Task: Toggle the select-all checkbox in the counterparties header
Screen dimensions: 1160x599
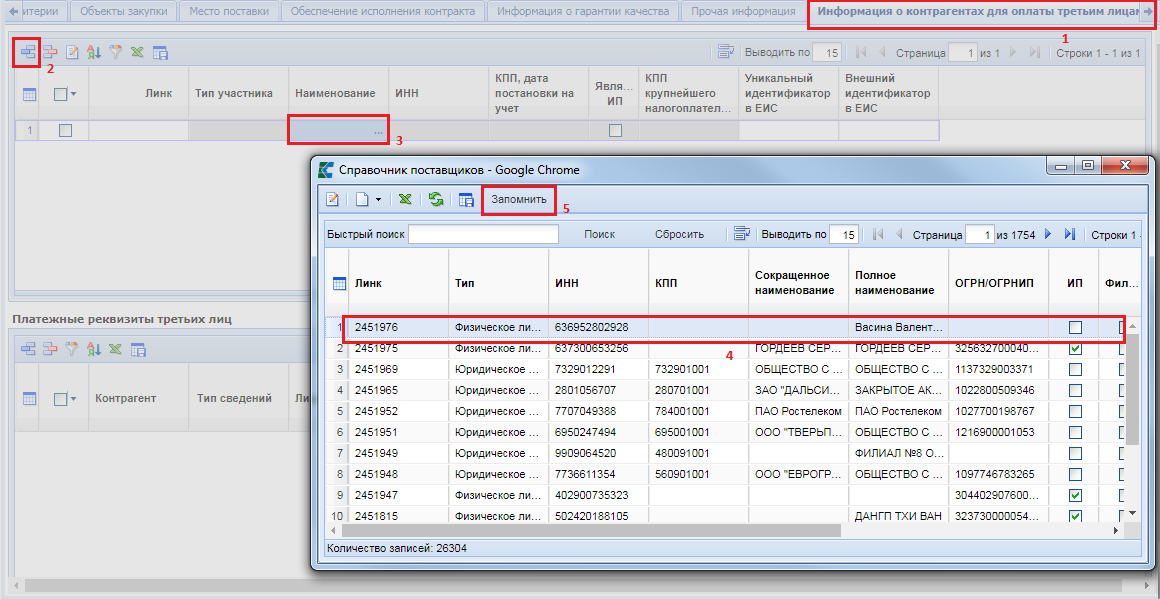Action: tap(61, 94)
